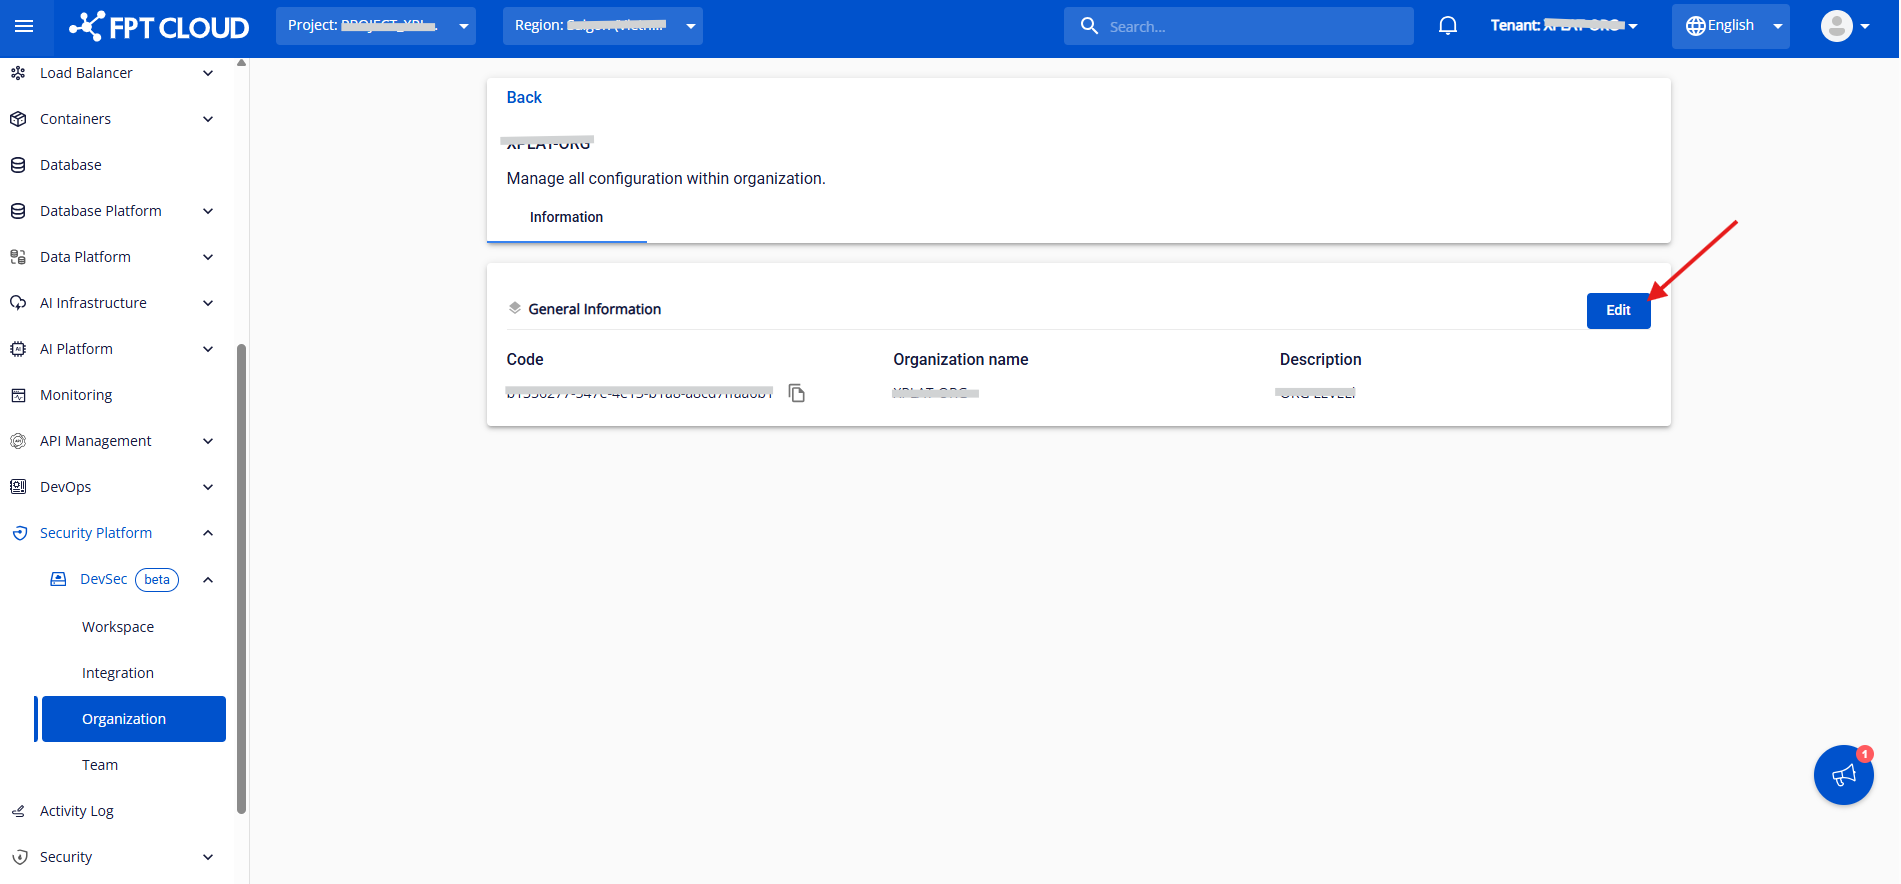Copy the organization code
The height and width of the screenshot is (884, 1901).
pos(797,393)
